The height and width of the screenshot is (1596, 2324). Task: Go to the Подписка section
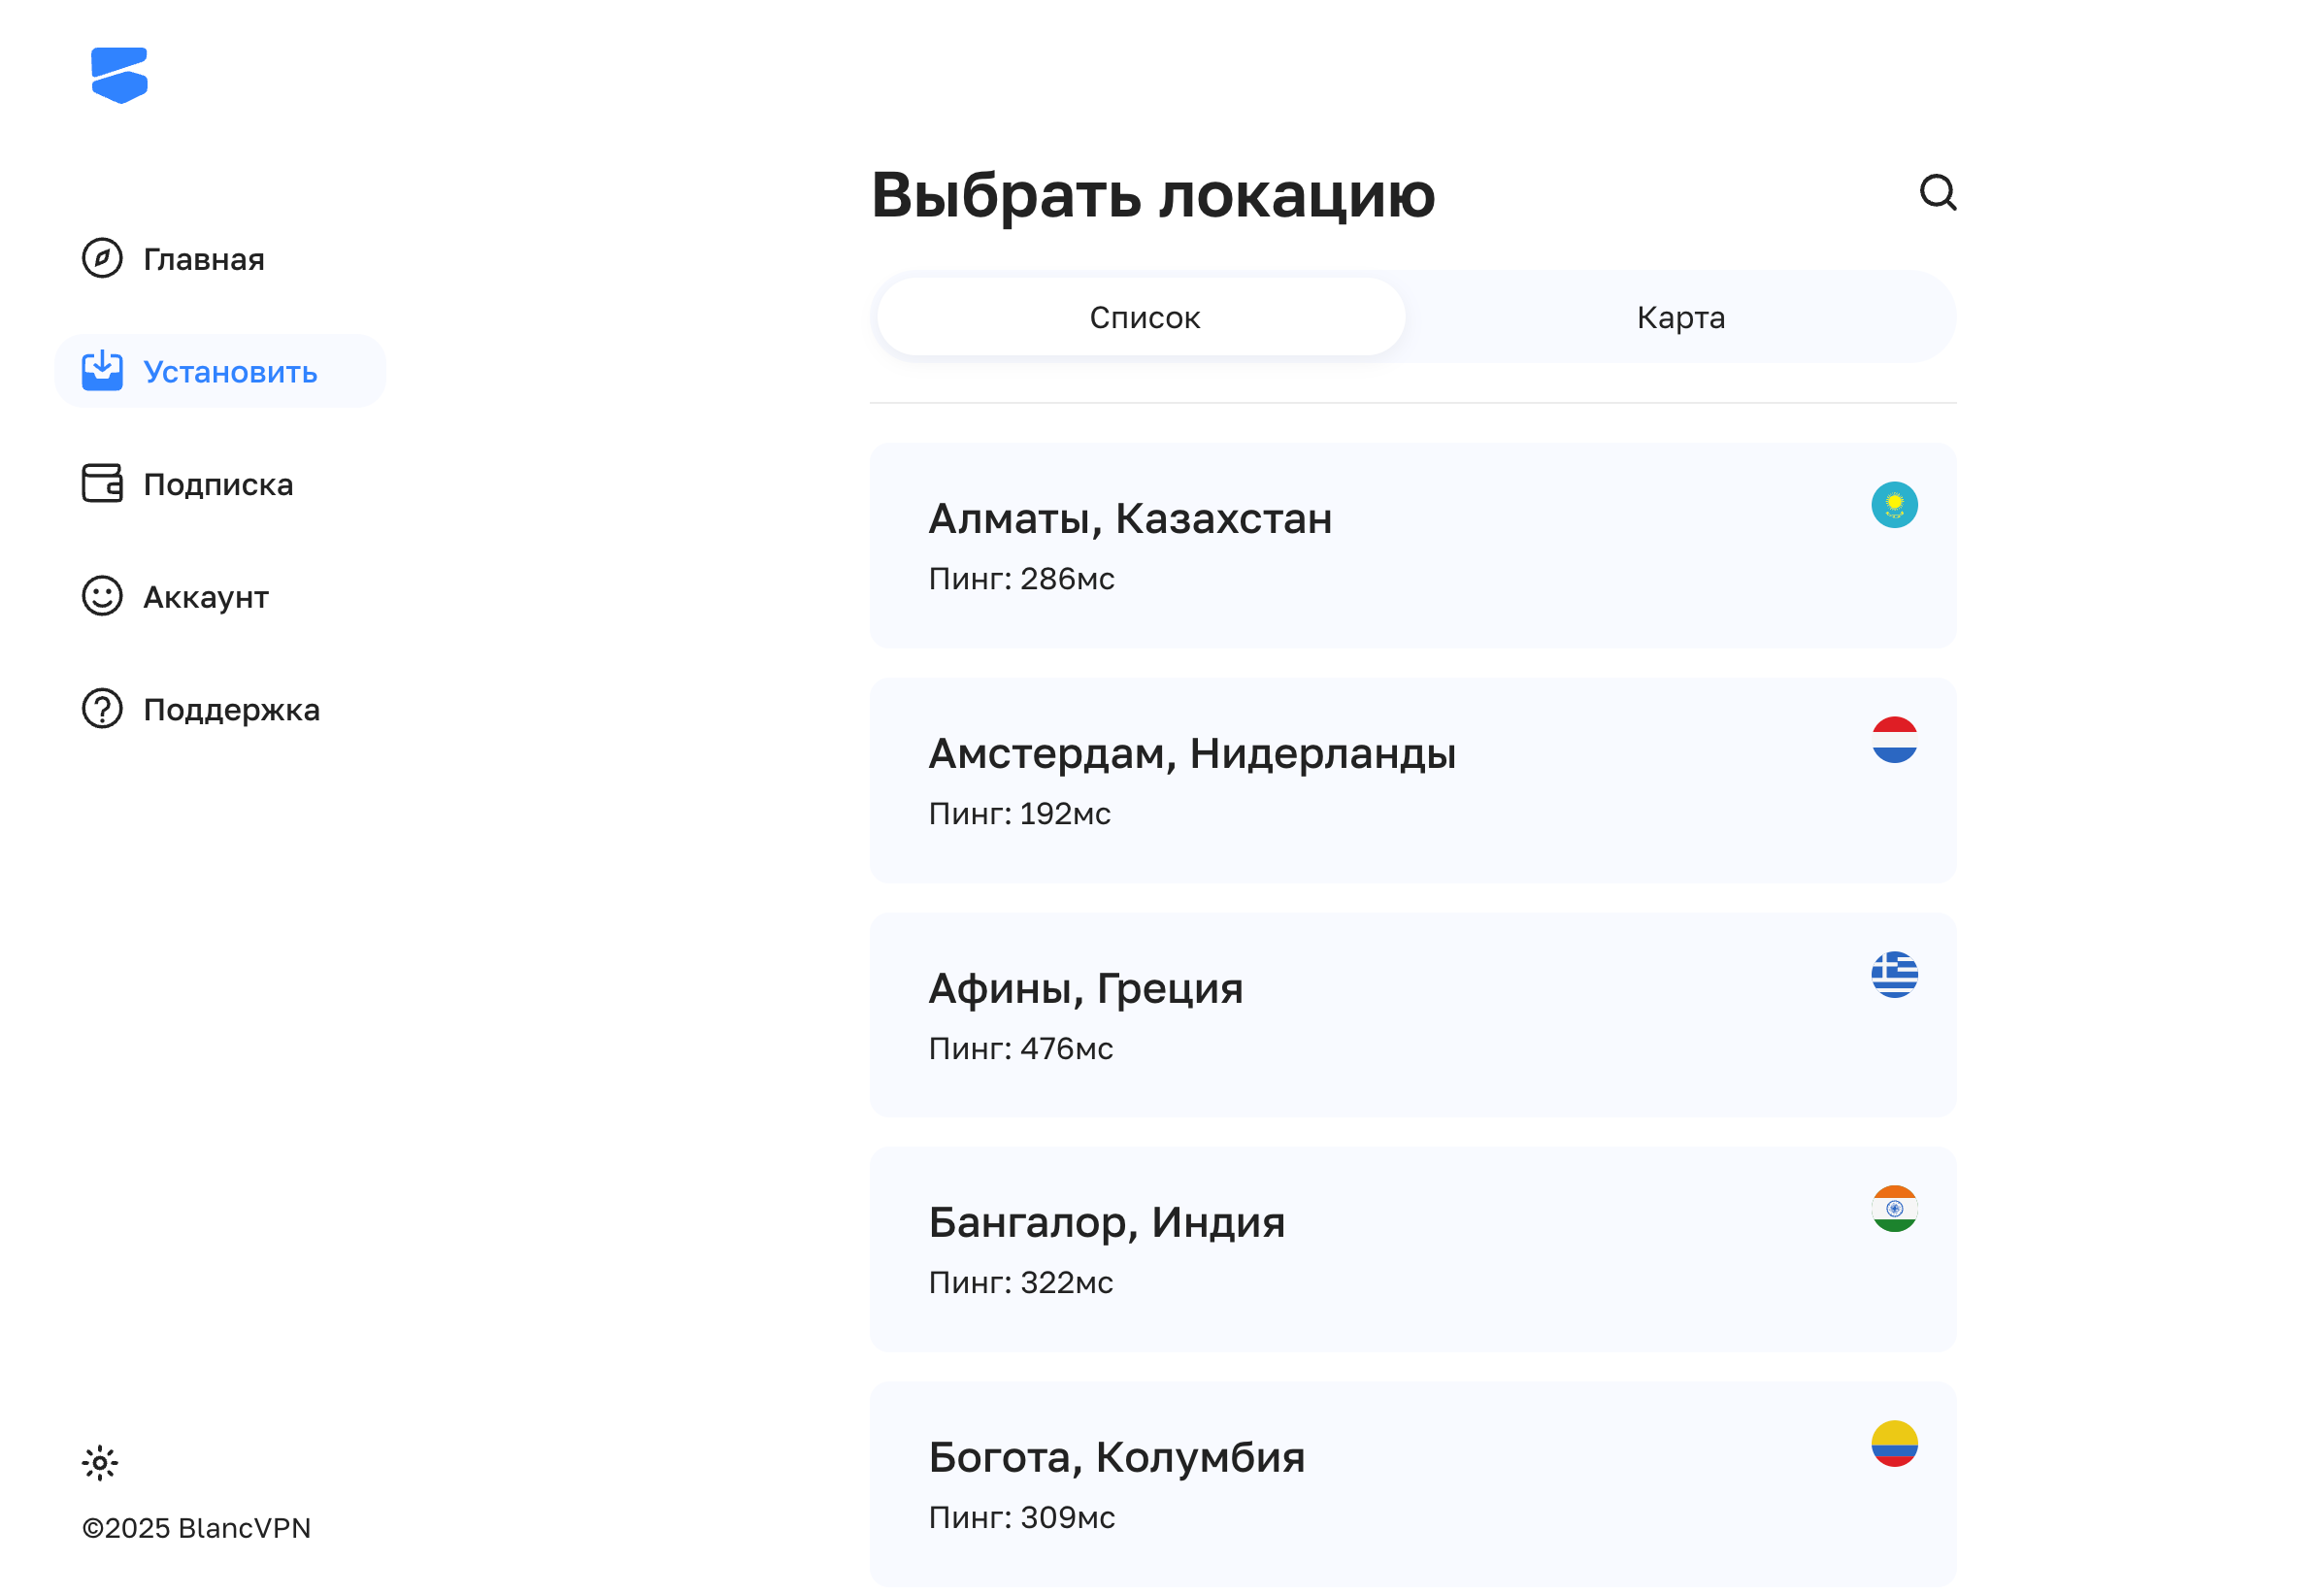pos(218,484)
